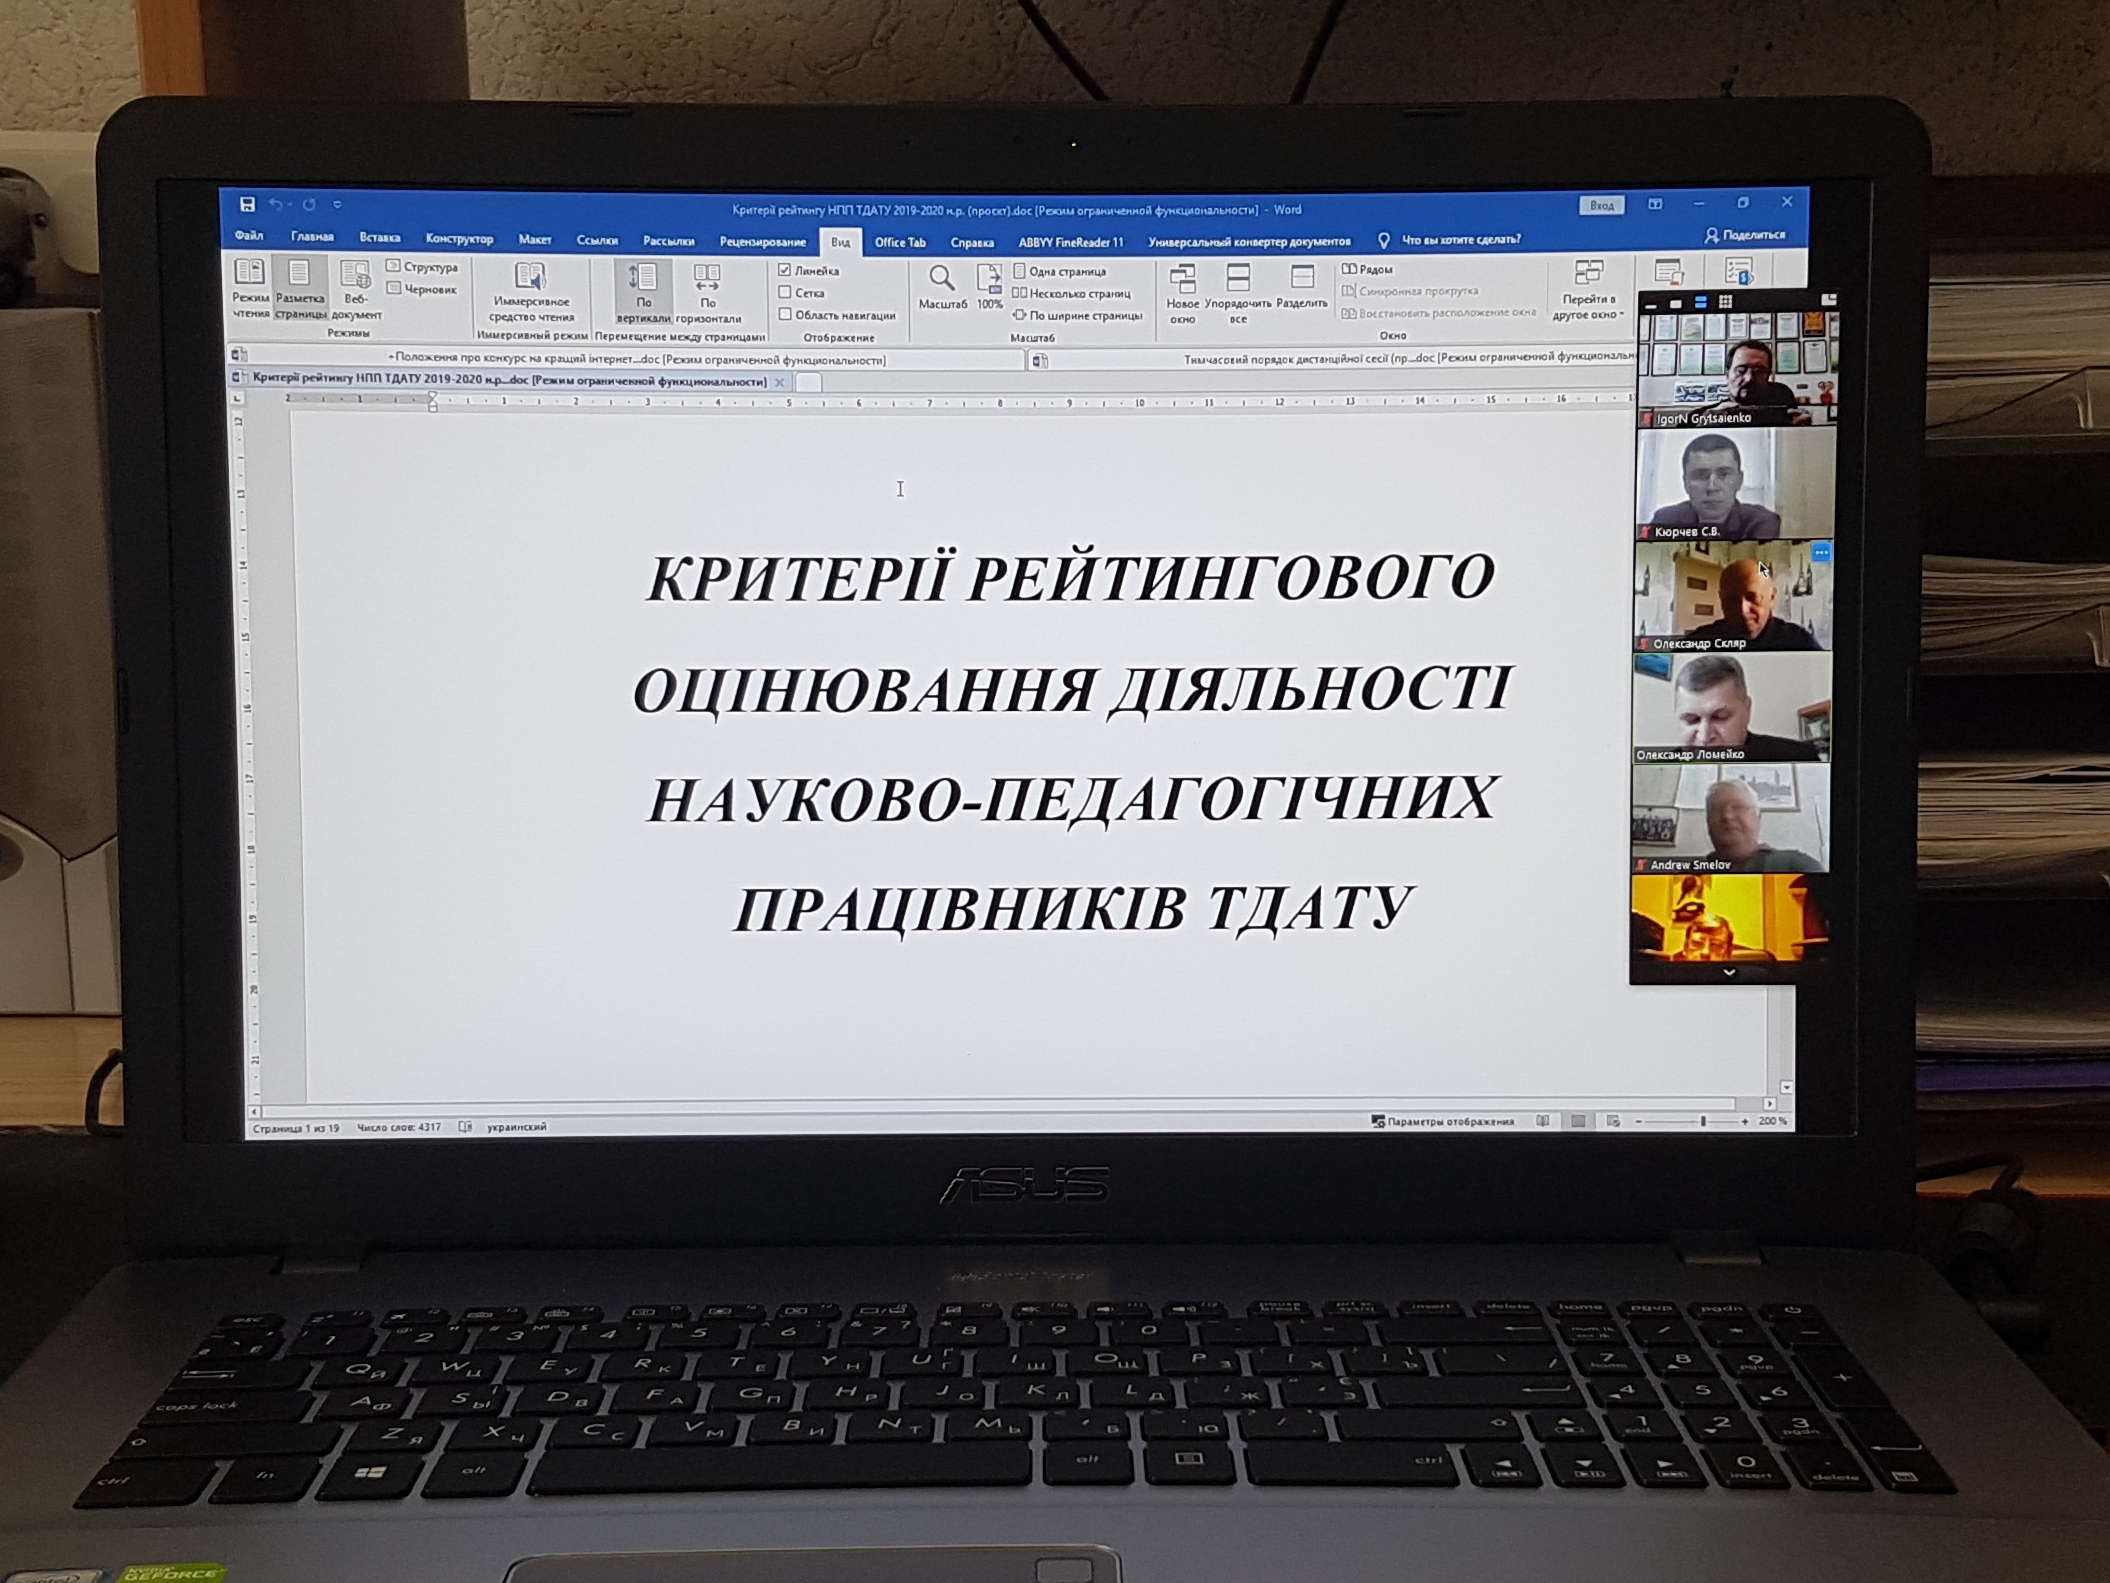
Task: Click the Вход sign-in button
Action: tap(1601, 205)
